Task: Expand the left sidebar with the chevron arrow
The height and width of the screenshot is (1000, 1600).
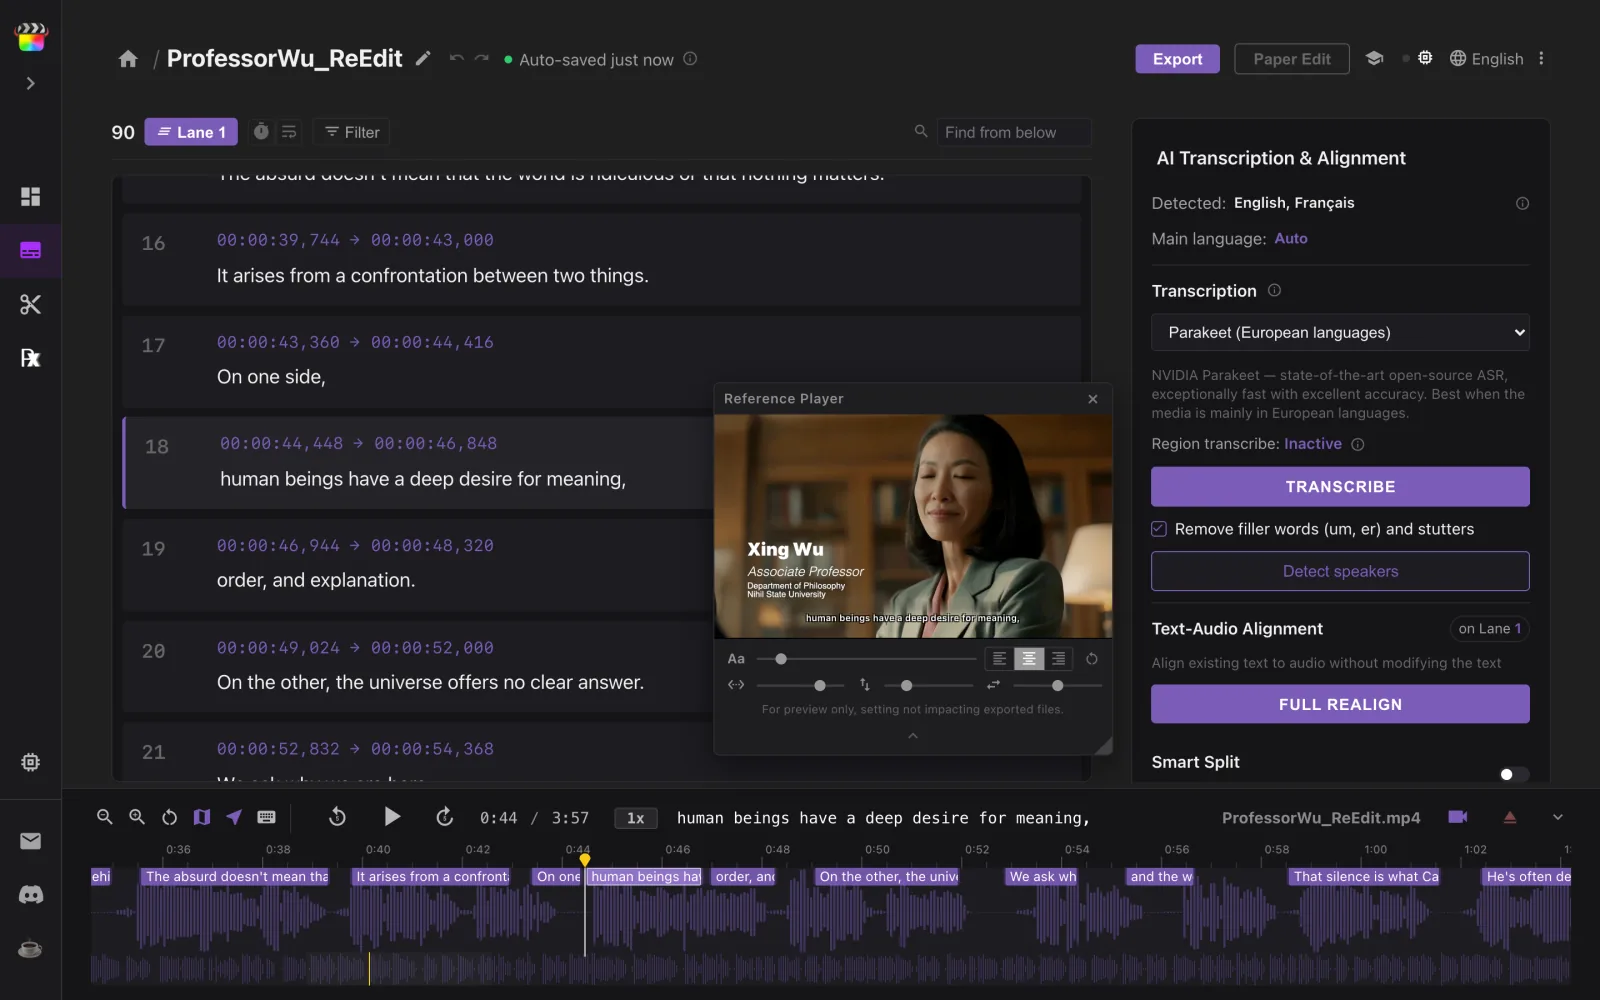Action: (x=30, y=83)
